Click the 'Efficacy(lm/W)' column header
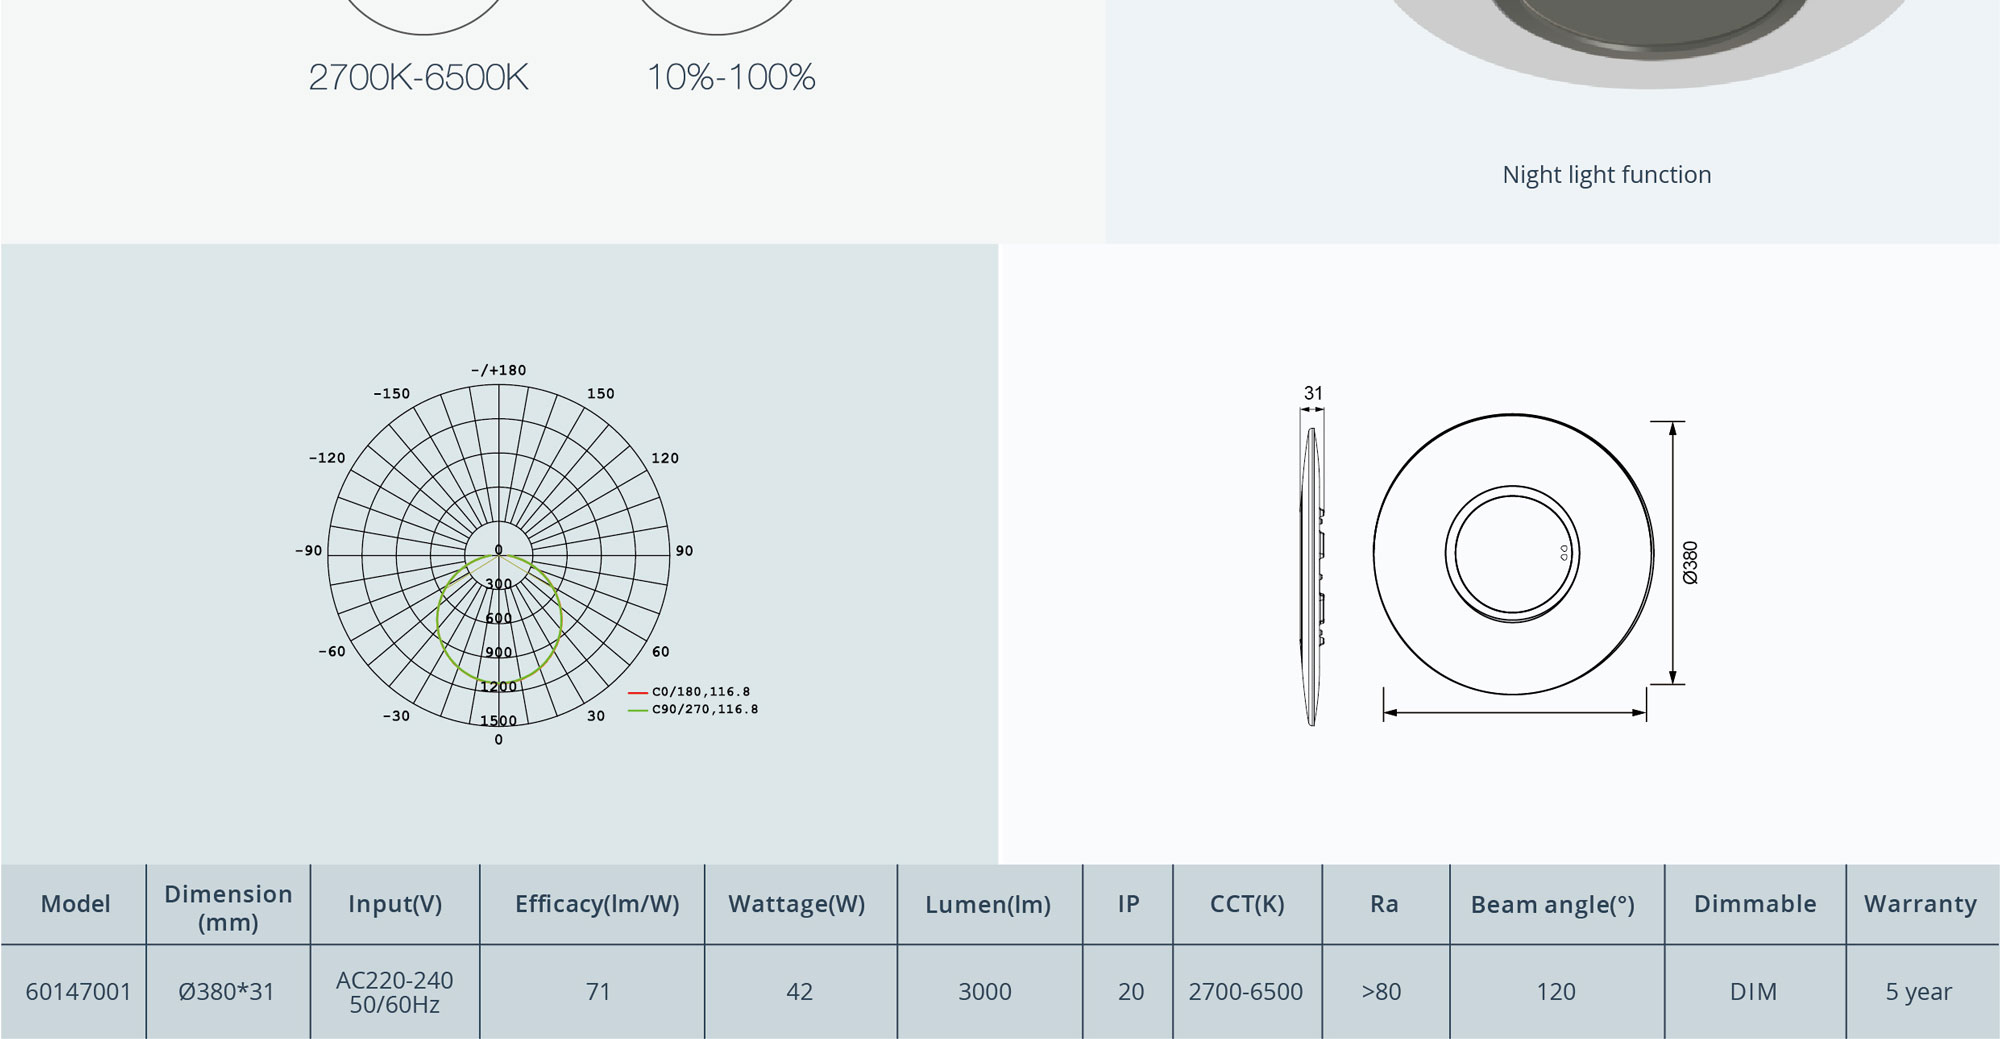This screenshot has height=1039, width=2000. (597, 904)
